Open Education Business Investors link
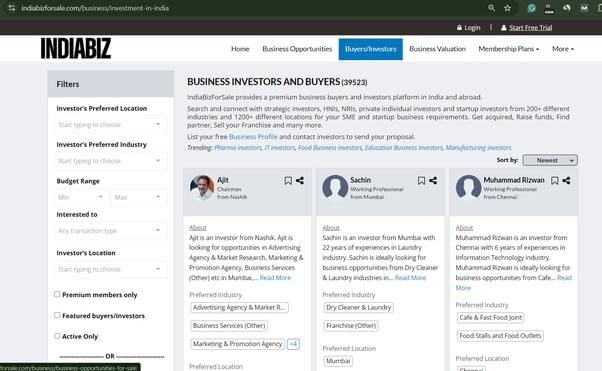Image resolution: width=602 pixels, height=371 pixels. (404, 148)
